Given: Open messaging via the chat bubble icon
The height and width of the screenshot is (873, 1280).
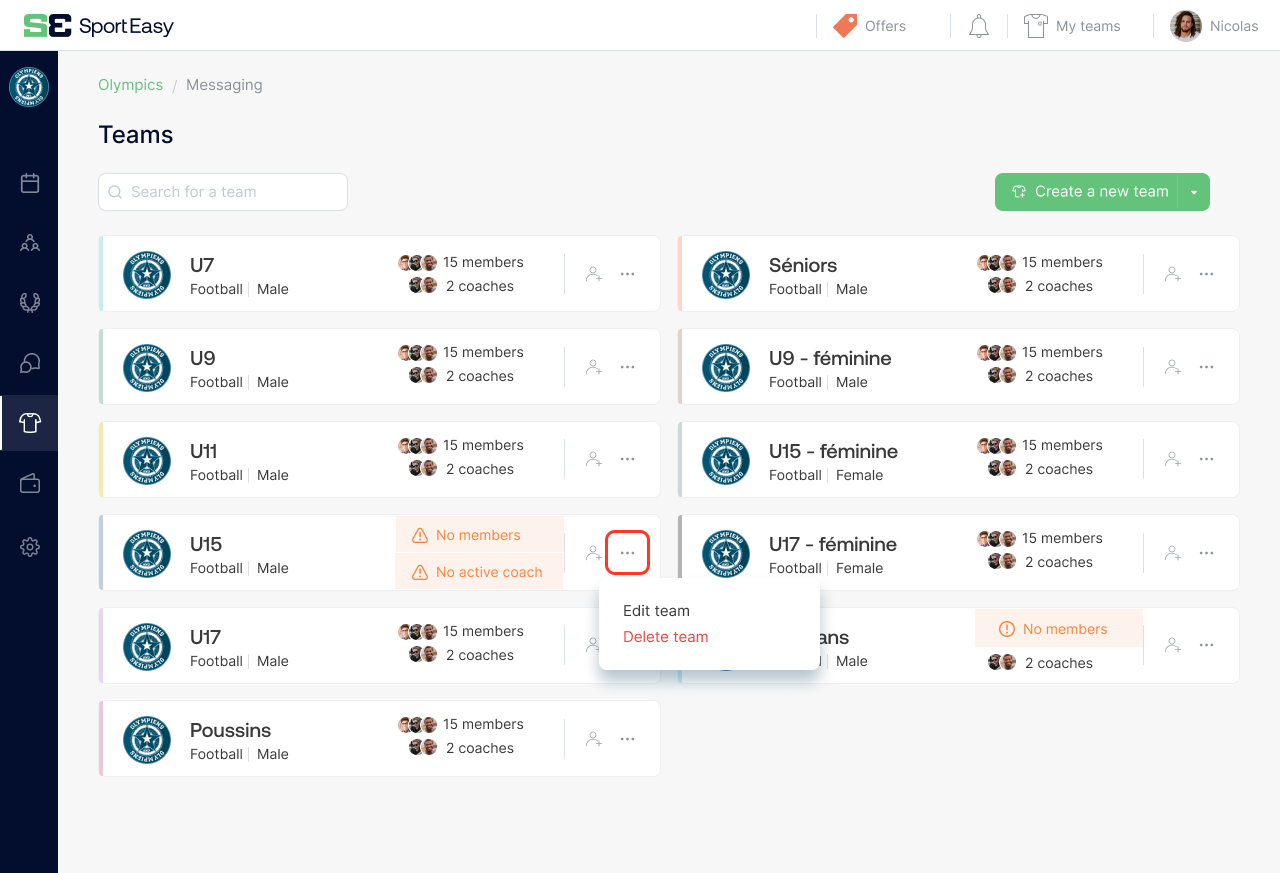Looking at the screenshot, I should point(29,362).
